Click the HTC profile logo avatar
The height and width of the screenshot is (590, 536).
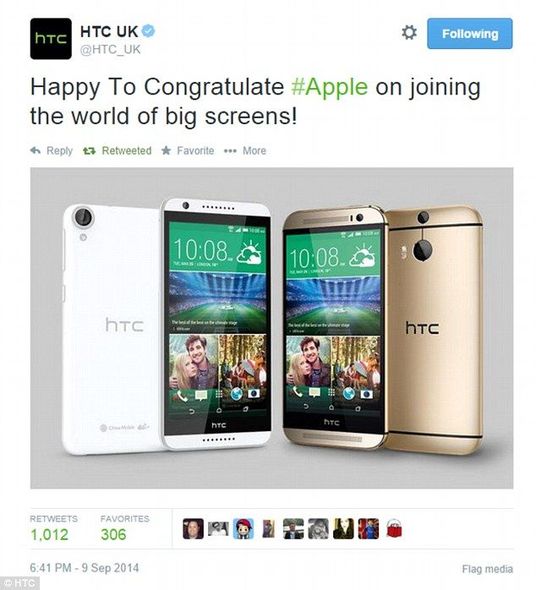[51, 39]
